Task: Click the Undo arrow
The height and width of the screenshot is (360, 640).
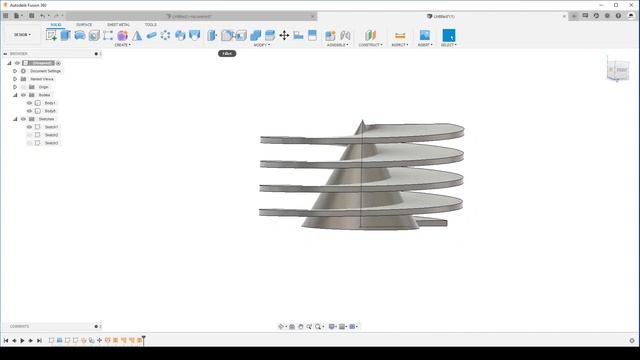Action: pyautogui.click(x=42, y=16)
